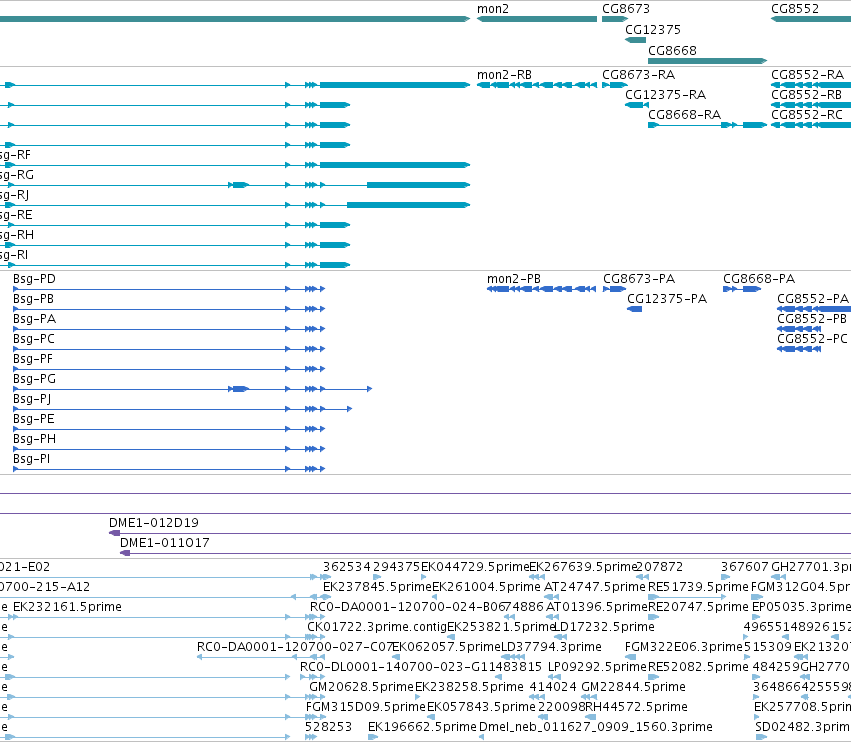This screenshot has width=851, height=742.
Task: Click the CG12375-PA protein label
Action: click(x=667, y=299)
